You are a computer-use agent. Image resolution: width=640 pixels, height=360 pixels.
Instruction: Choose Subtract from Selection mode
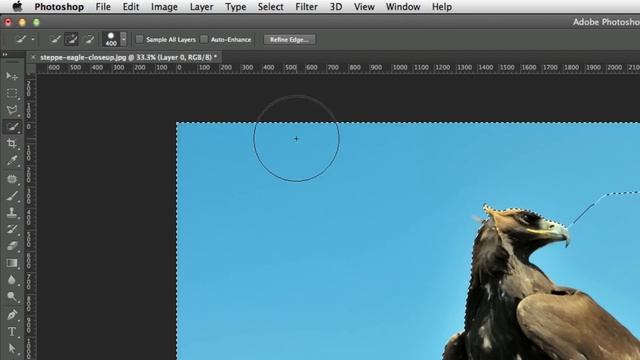pos(89,40)
